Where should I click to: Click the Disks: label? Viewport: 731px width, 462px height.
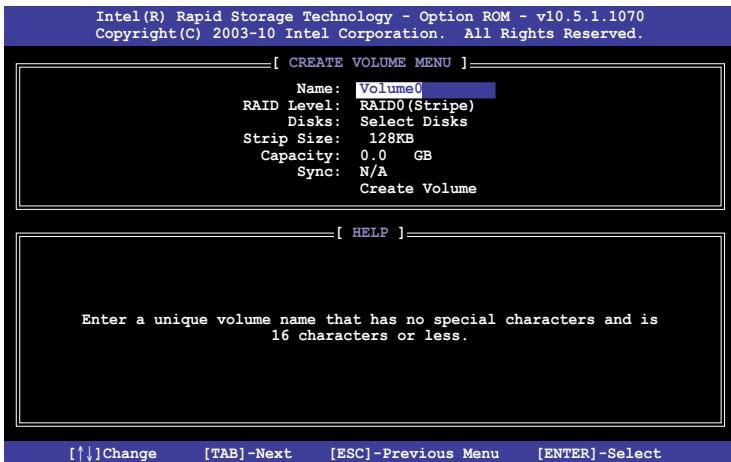(x=314, y=122)
